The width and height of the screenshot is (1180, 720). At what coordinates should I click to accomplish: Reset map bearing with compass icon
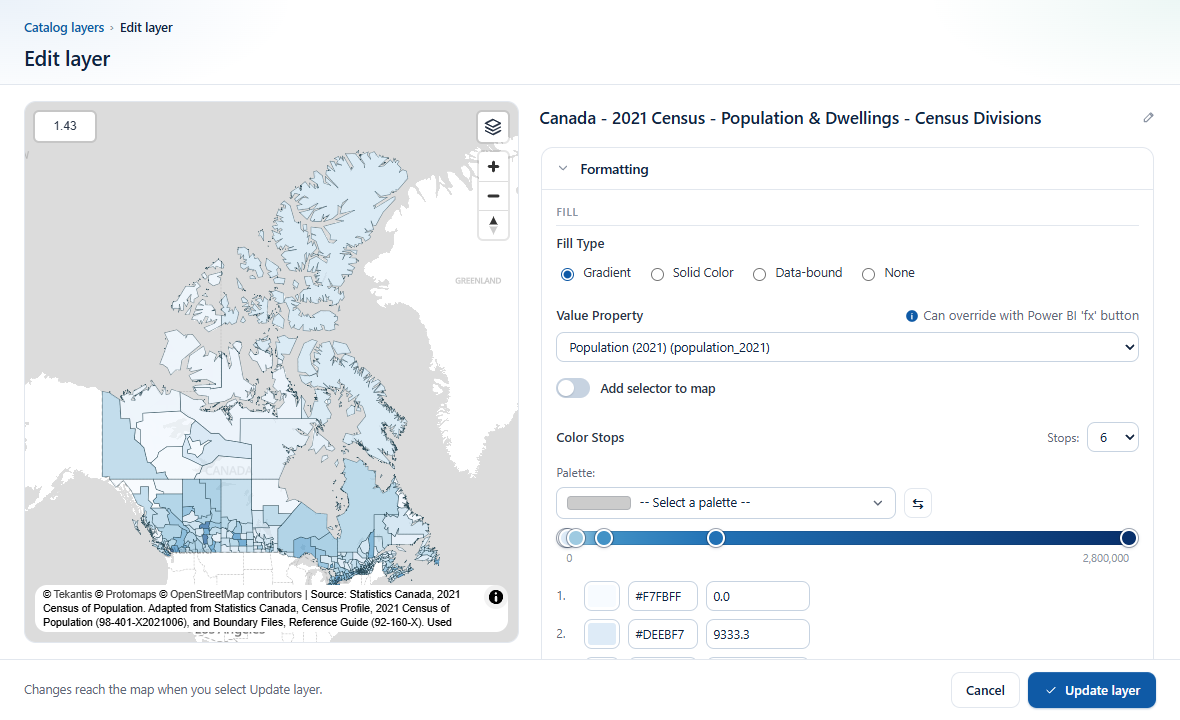click(x=493, y=225)
